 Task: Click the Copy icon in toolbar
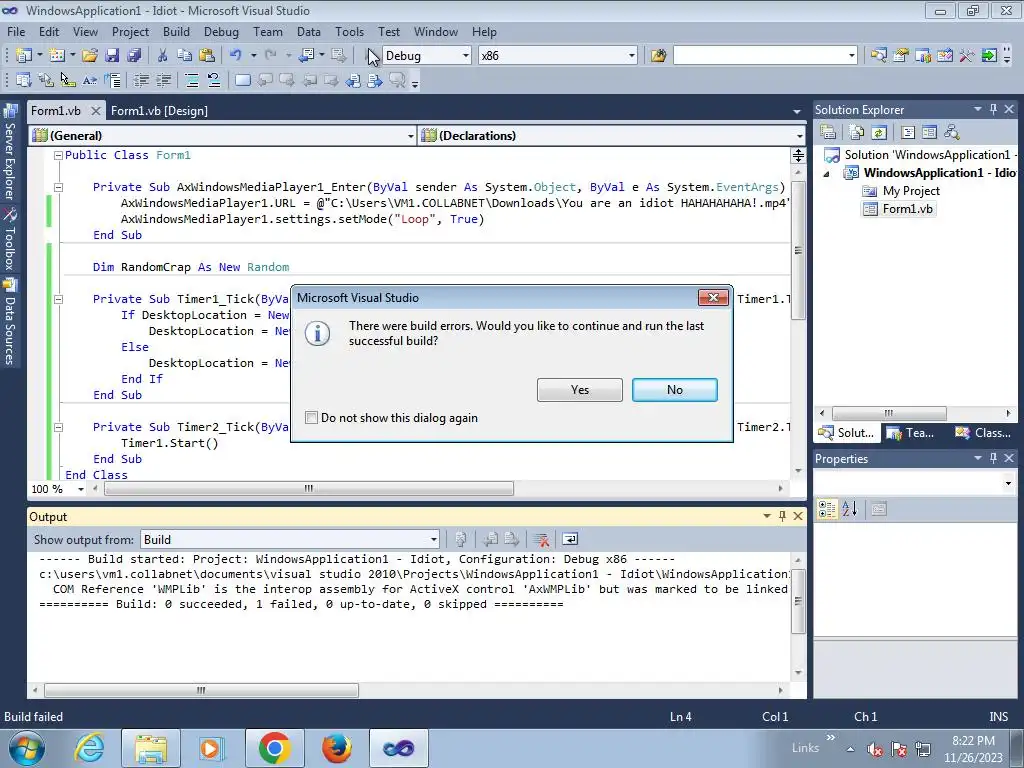(185, 56)
